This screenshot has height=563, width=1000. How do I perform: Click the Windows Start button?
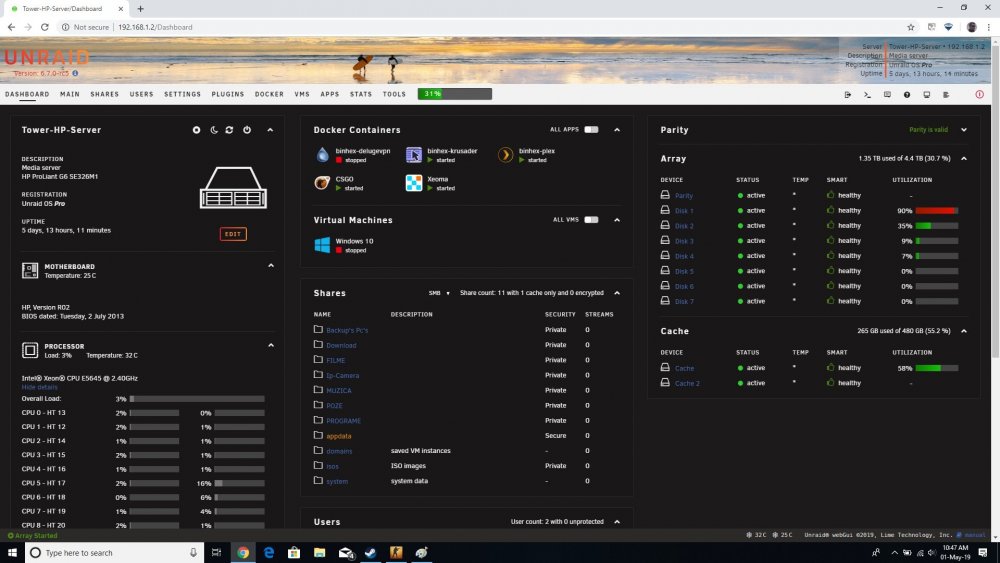coord(12,553)
